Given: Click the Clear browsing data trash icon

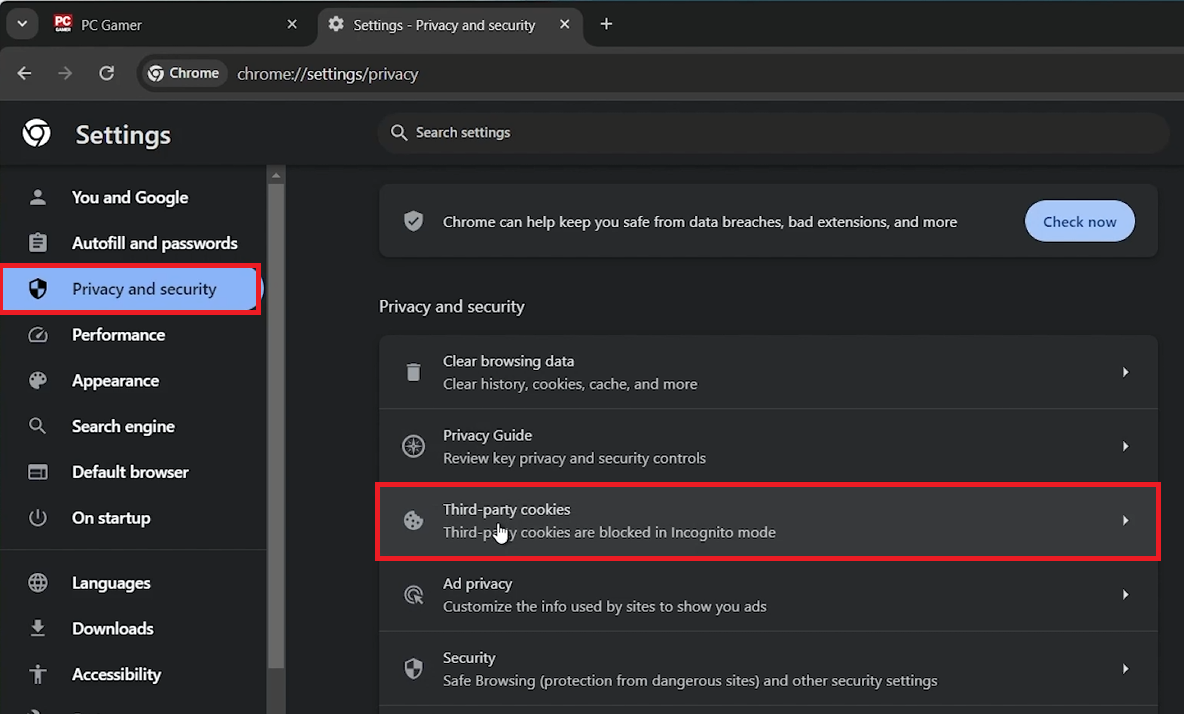Looking at the screenshot, I should (x=414, y=372).
